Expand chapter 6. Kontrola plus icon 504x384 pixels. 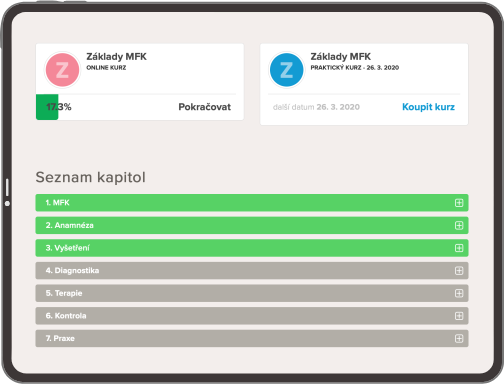(x=459, y=316)
